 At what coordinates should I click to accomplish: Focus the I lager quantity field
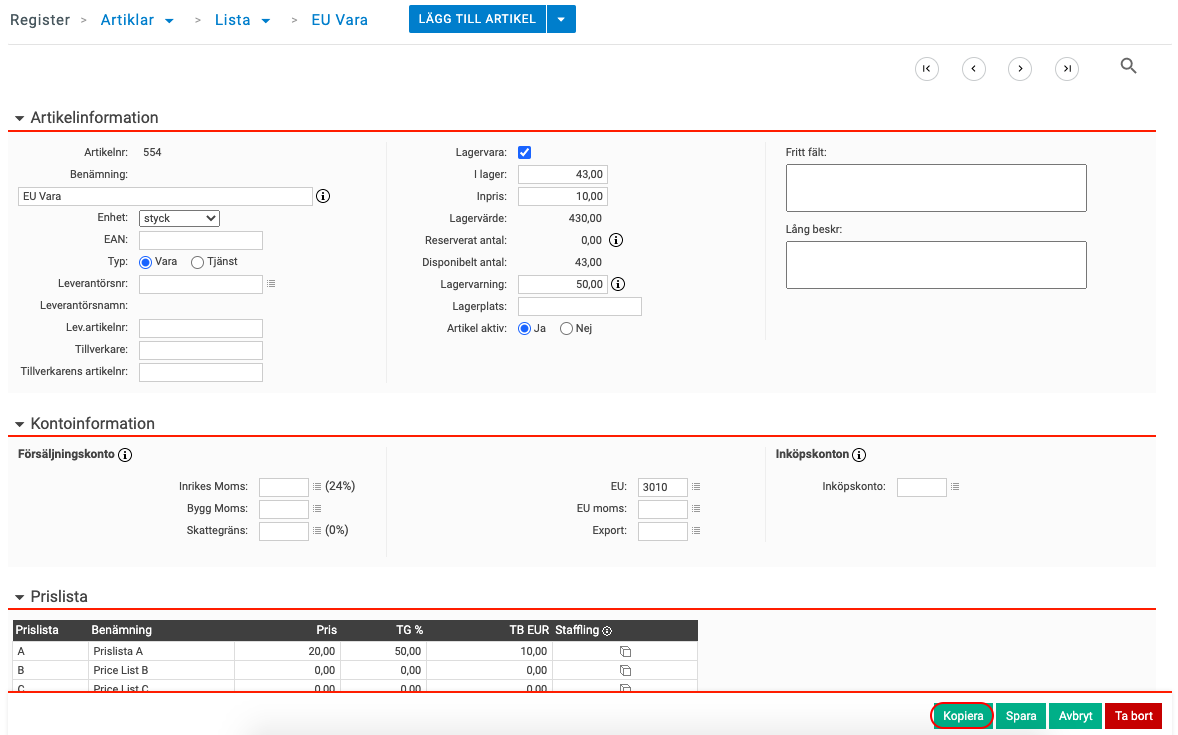click(563, 174)
